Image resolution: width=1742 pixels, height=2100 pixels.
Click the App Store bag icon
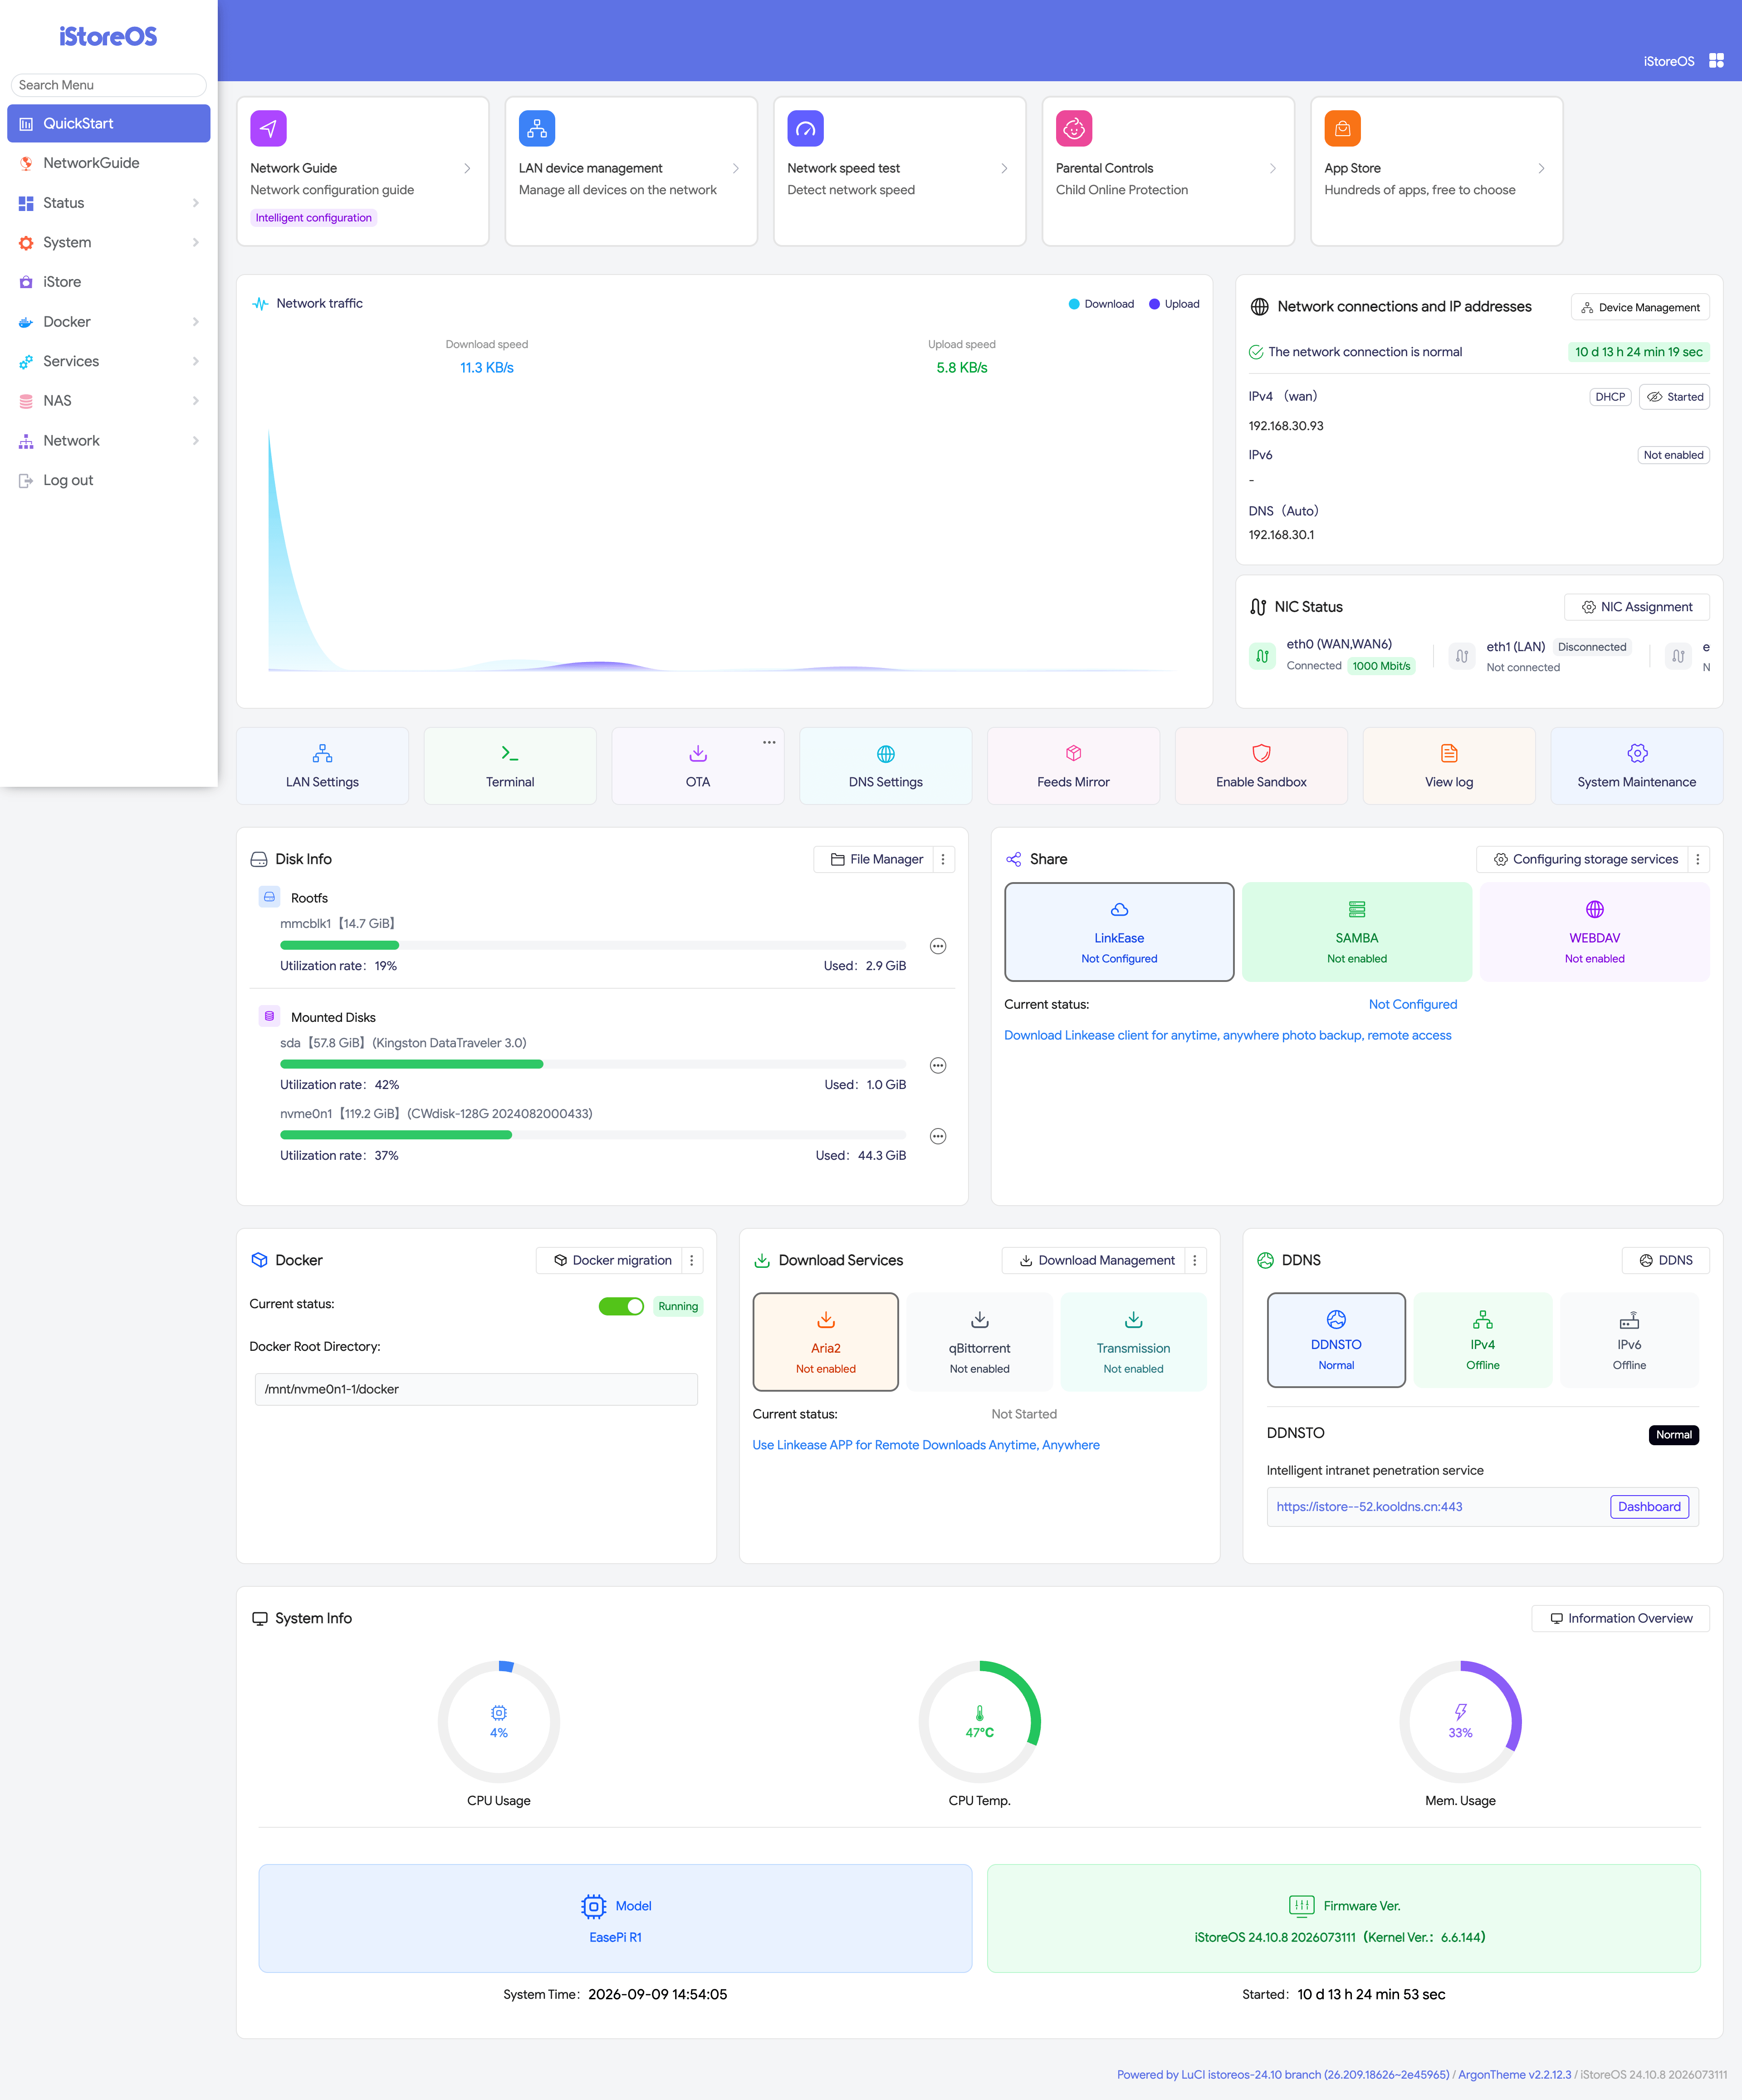point(1342,128)
